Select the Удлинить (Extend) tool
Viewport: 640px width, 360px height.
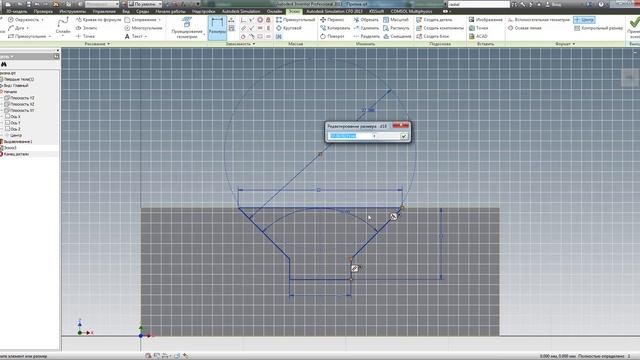[366, 28]
